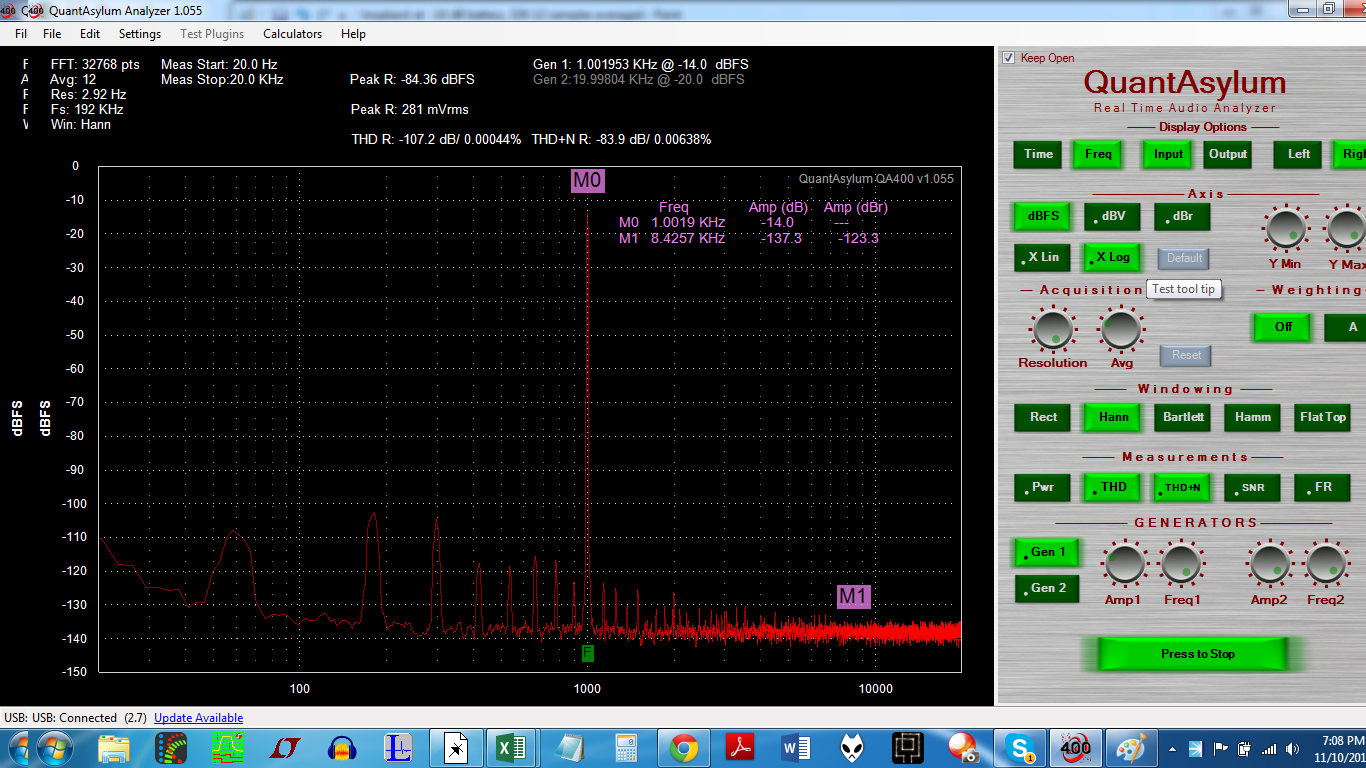Open the File menu
Screen dimensions: 1366x768
[52, 33]
